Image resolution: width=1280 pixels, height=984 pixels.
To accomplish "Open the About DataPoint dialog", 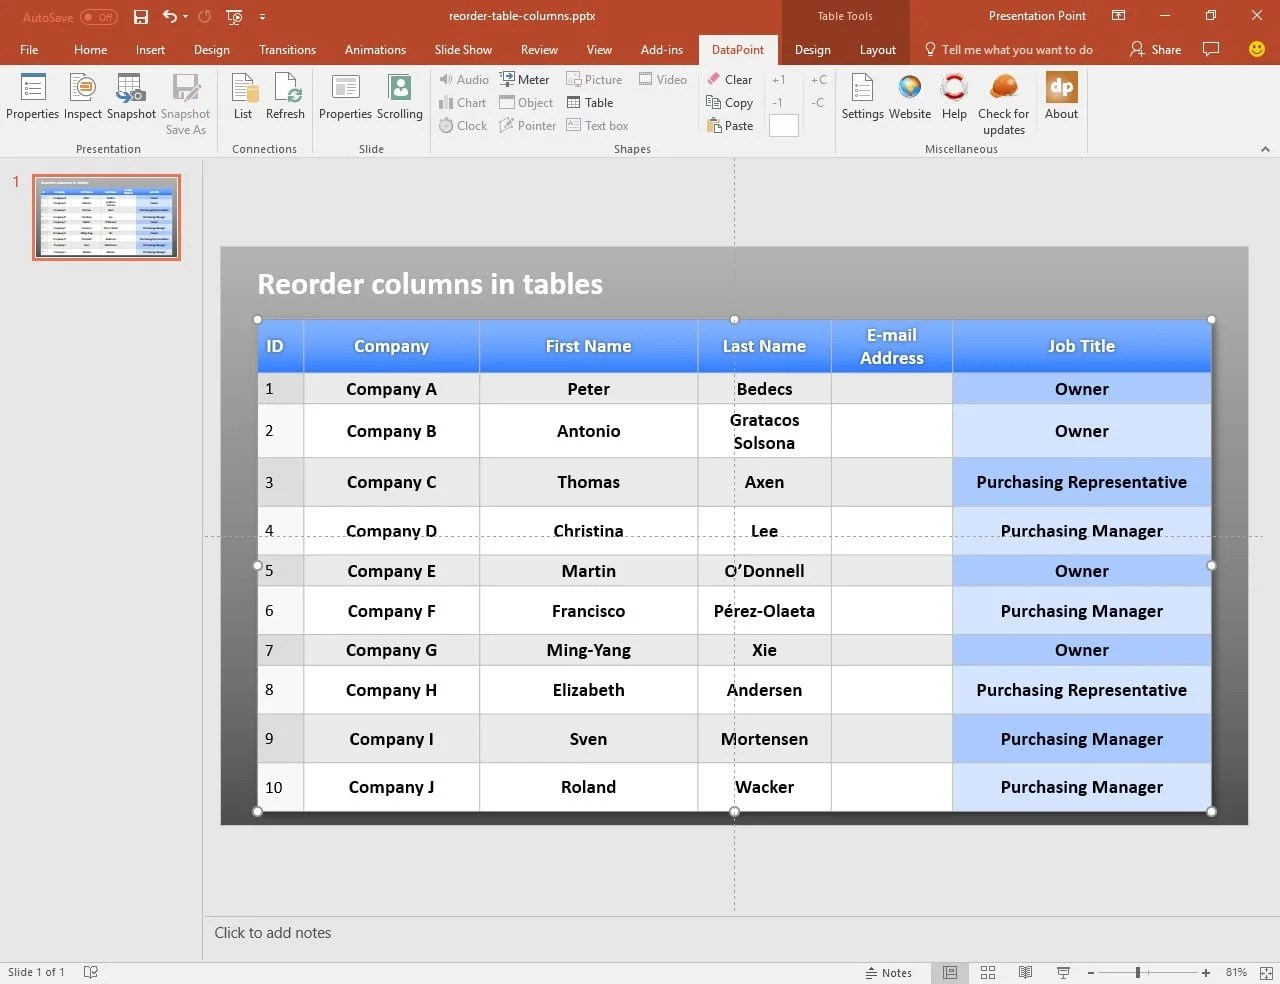I will pyautogui.click(x=1060, y=97).
